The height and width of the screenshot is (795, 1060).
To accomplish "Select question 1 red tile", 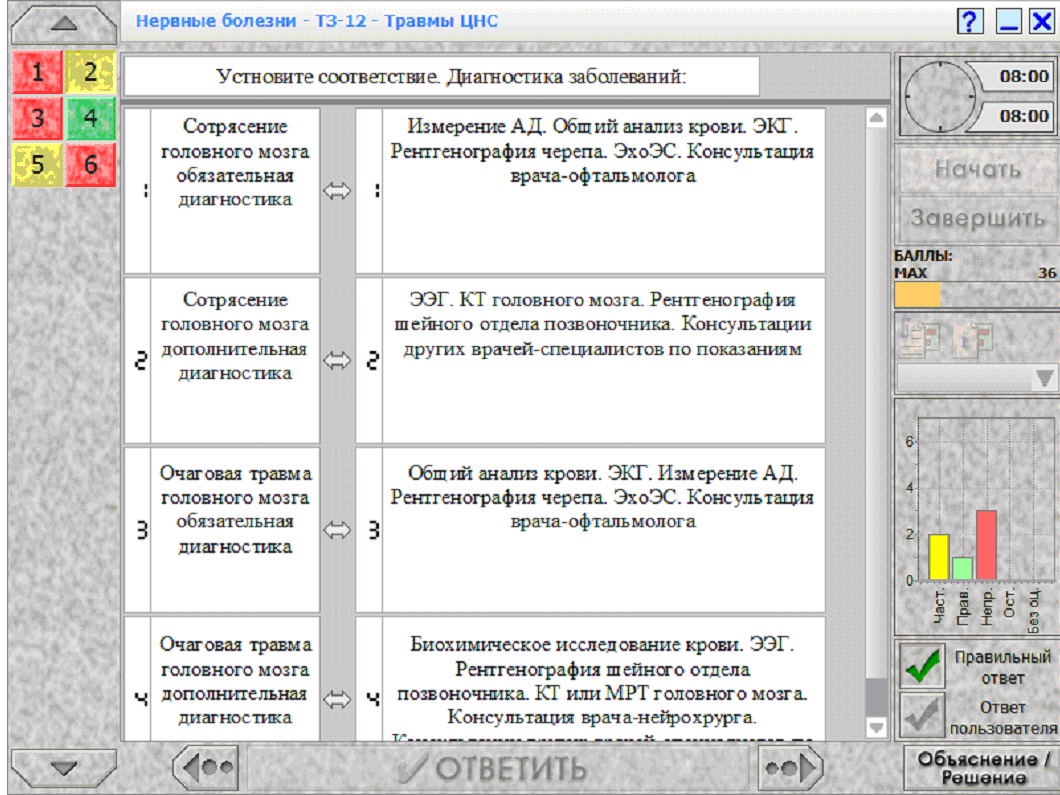I will click(x=37, y=72).
